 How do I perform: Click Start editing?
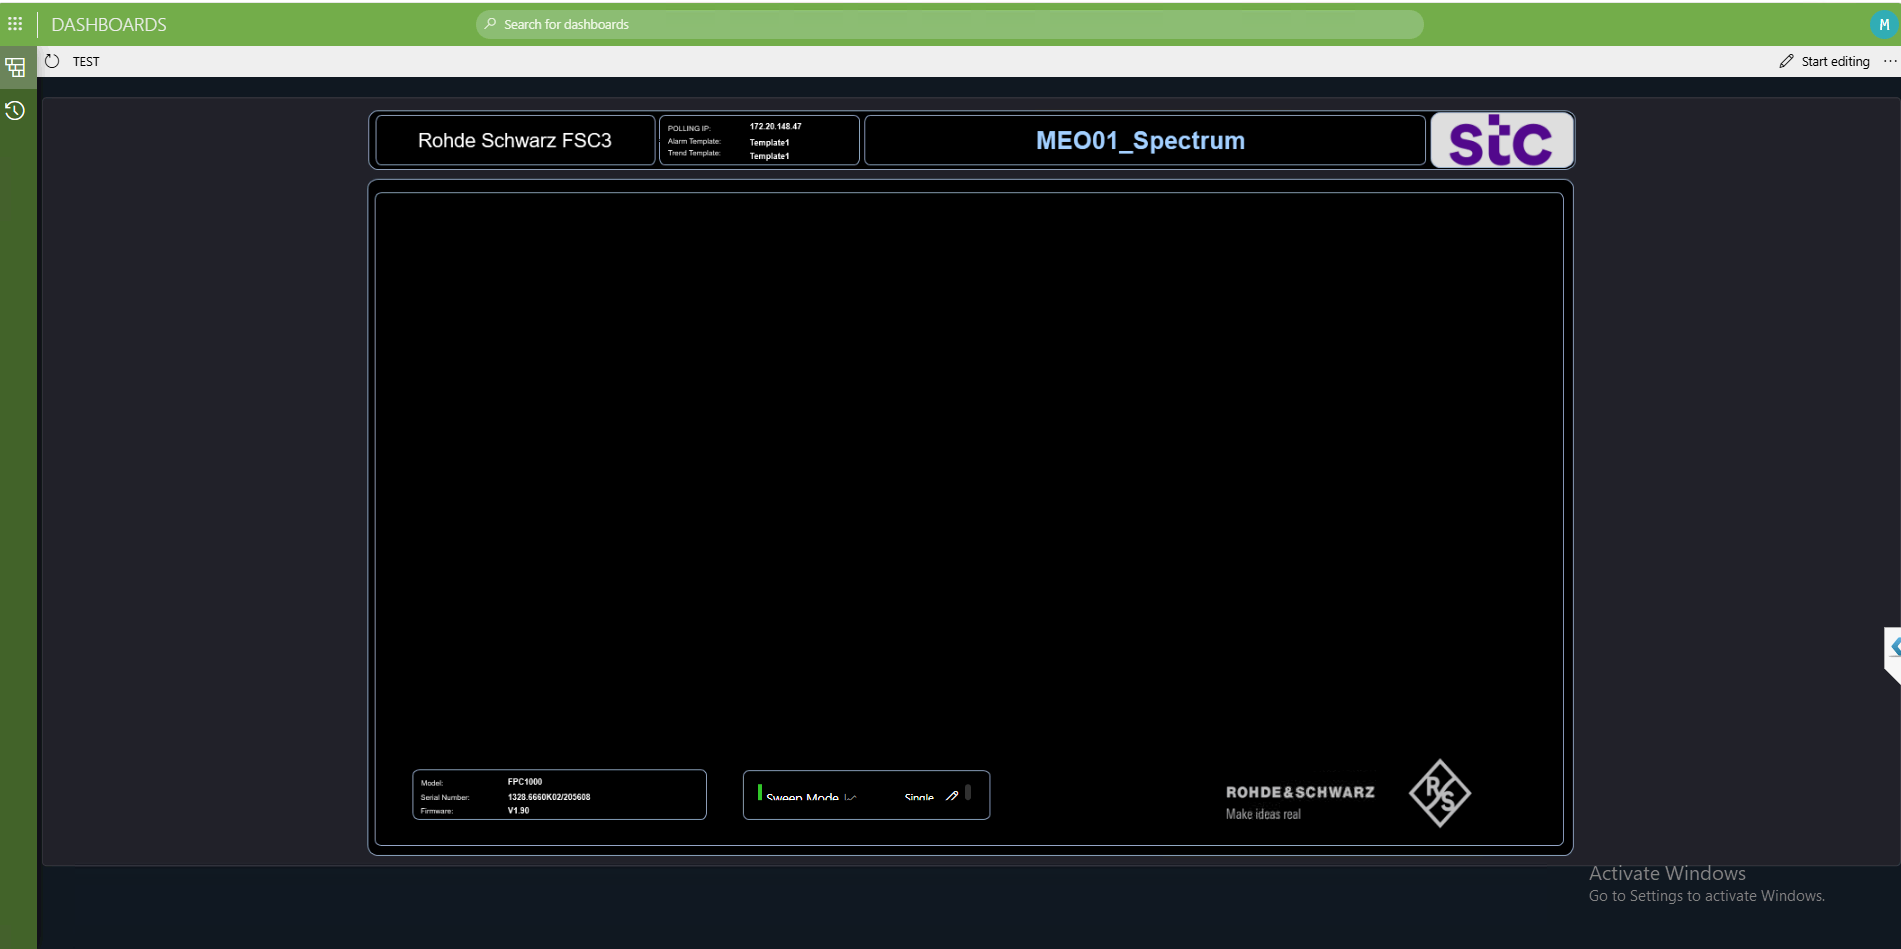(1825, 61)
